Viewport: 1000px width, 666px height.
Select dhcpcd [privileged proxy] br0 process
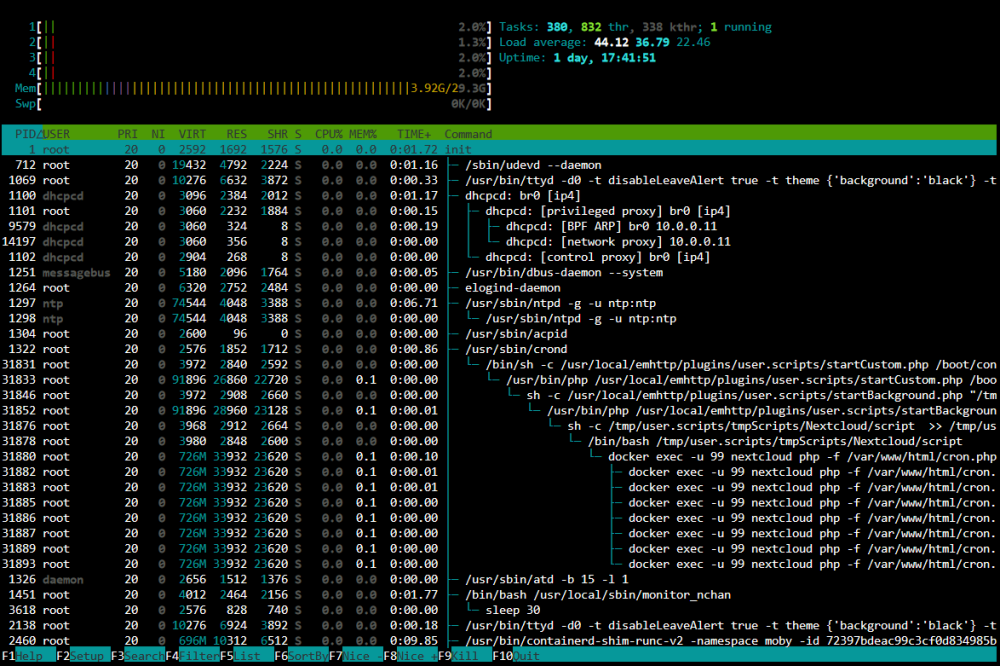(x=499, y=211)
